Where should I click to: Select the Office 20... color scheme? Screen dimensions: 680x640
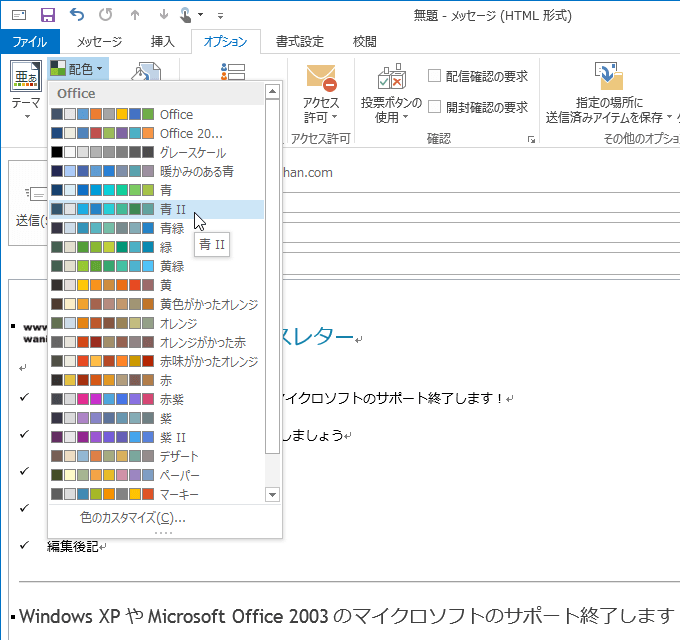point(157,134)
